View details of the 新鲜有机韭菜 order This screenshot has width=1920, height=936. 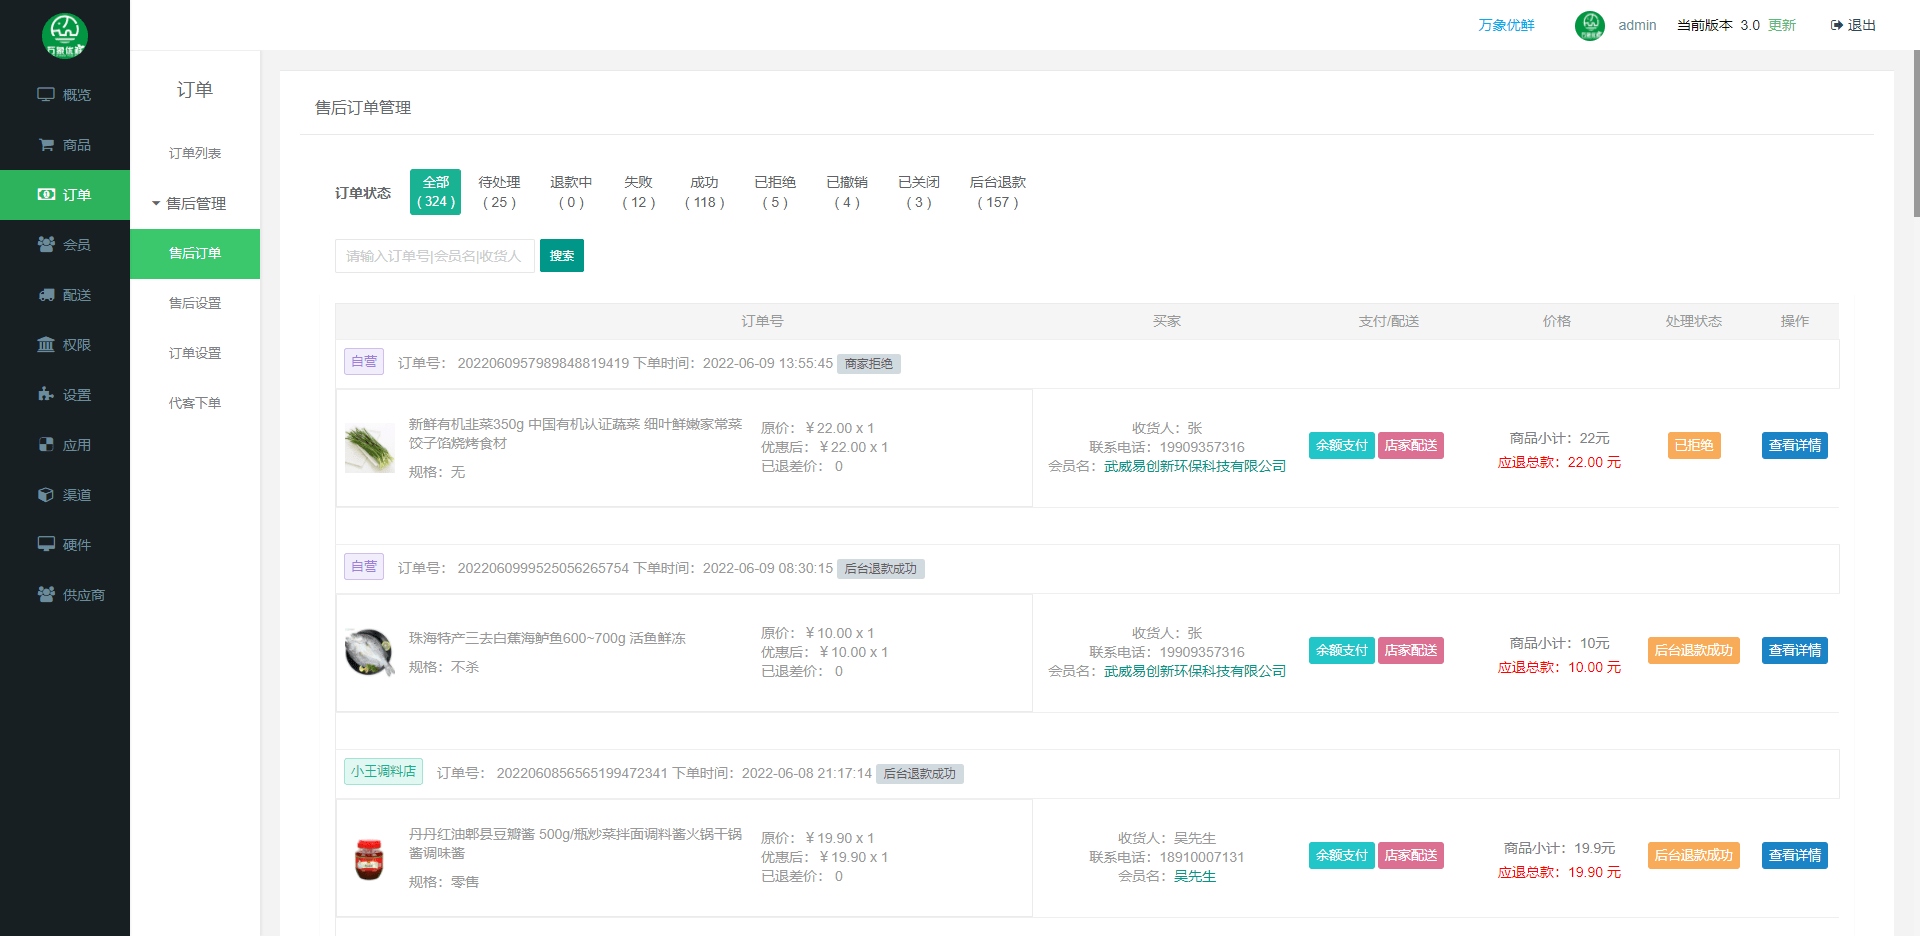[1794, 446]
